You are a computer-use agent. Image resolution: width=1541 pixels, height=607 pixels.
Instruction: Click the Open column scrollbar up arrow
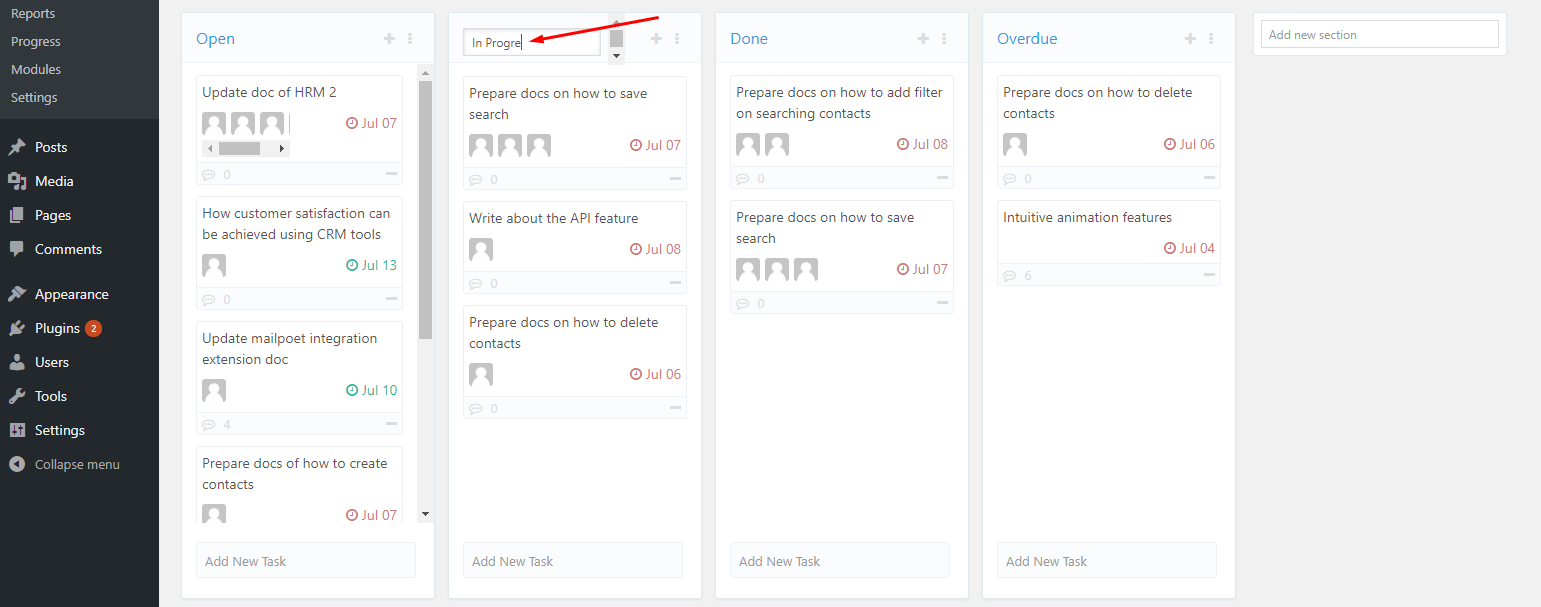(x=425, y=73)
